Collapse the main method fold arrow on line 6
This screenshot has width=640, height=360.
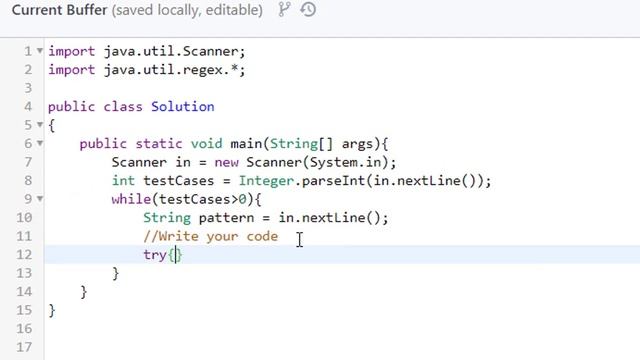click(x=40, y=143)
